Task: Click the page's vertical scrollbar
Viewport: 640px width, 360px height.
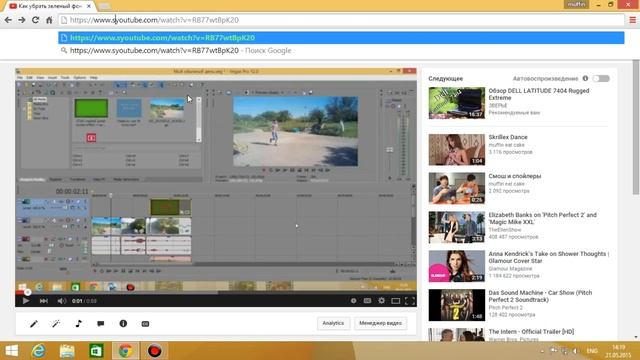Action: (x=636, y=127)
